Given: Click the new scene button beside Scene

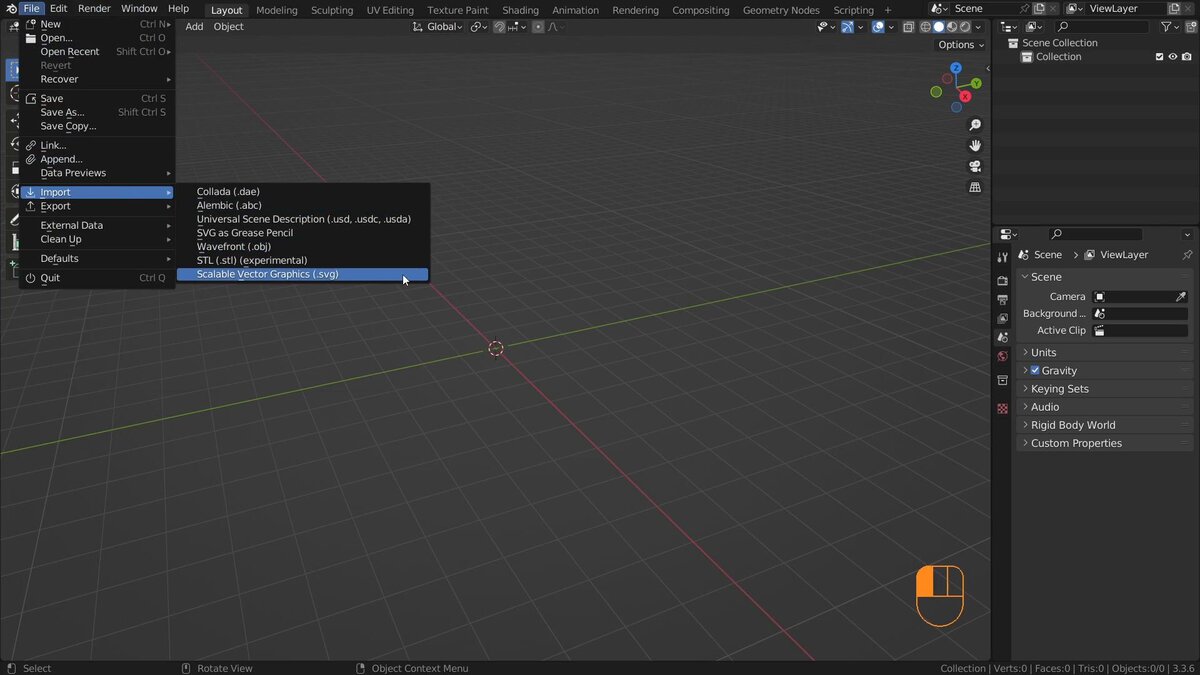Looking at the screenshot, I should pos(1038,8).
